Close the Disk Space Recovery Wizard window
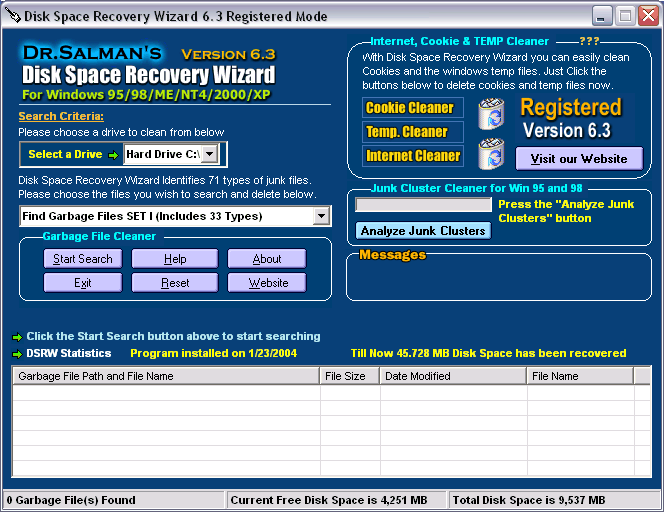Viewport: 664px width, 512px height. tap(648, 16)
